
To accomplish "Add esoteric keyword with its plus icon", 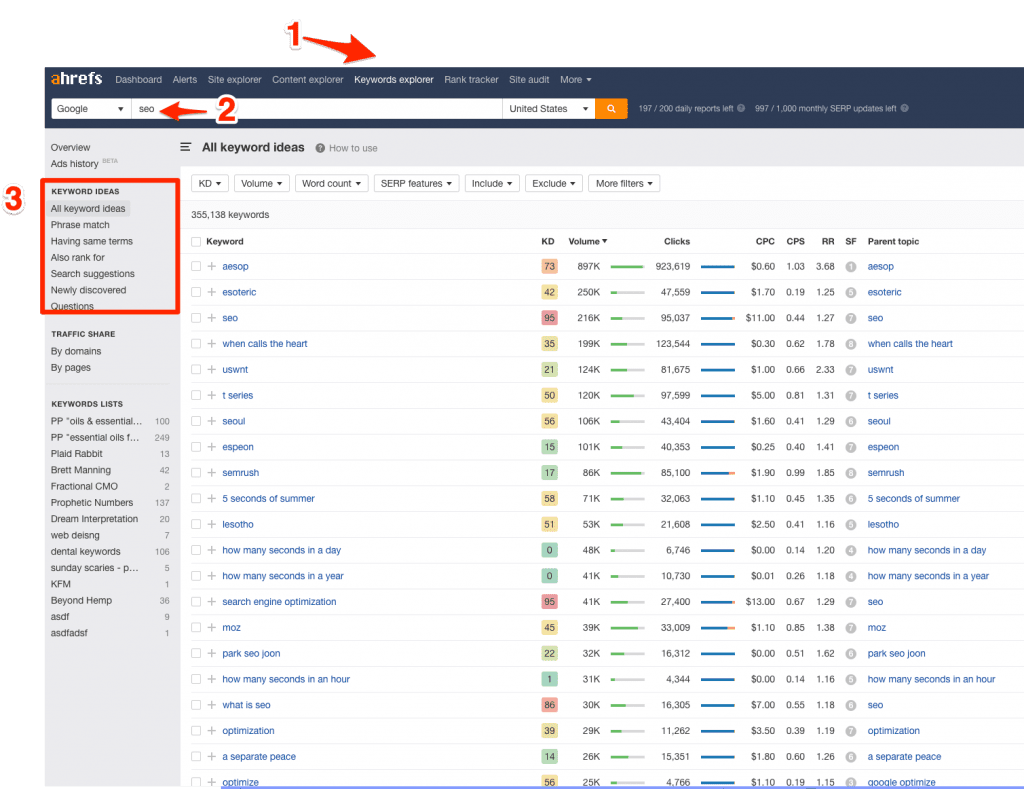I will [x=212, y=292].
